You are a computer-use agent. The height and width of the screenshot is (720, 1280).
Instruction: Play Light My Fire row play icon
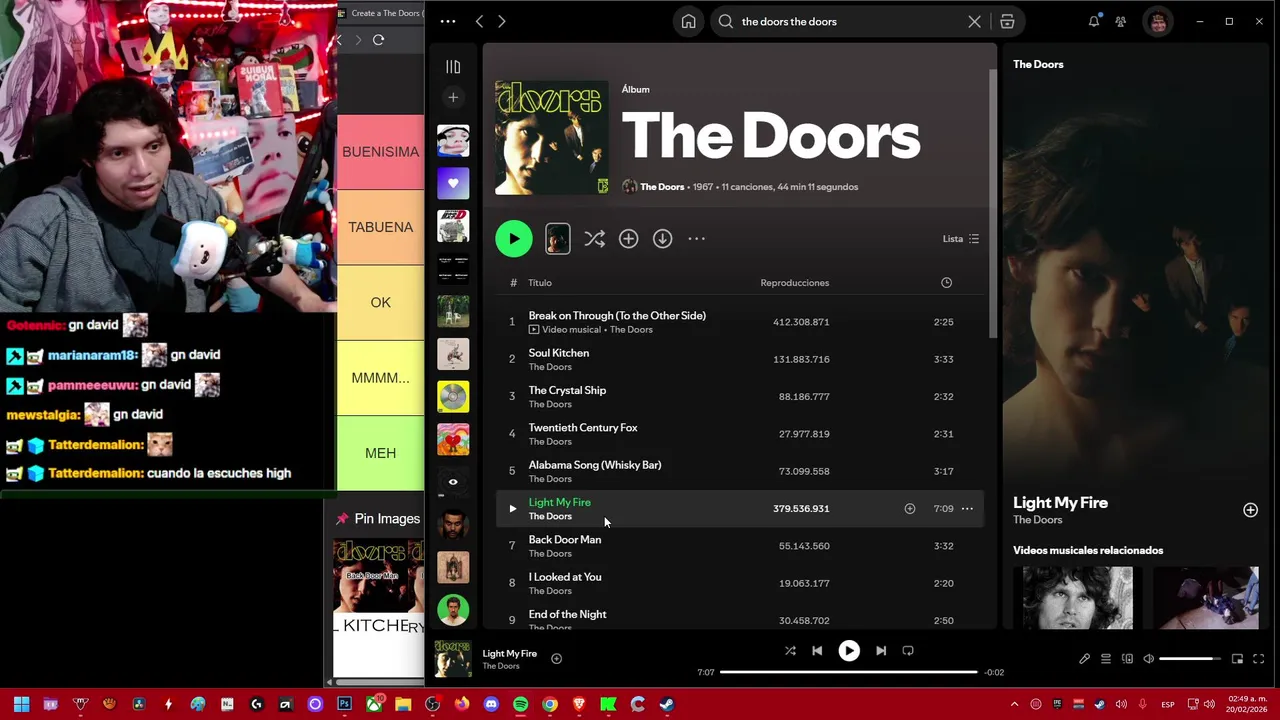coord(512,509)
